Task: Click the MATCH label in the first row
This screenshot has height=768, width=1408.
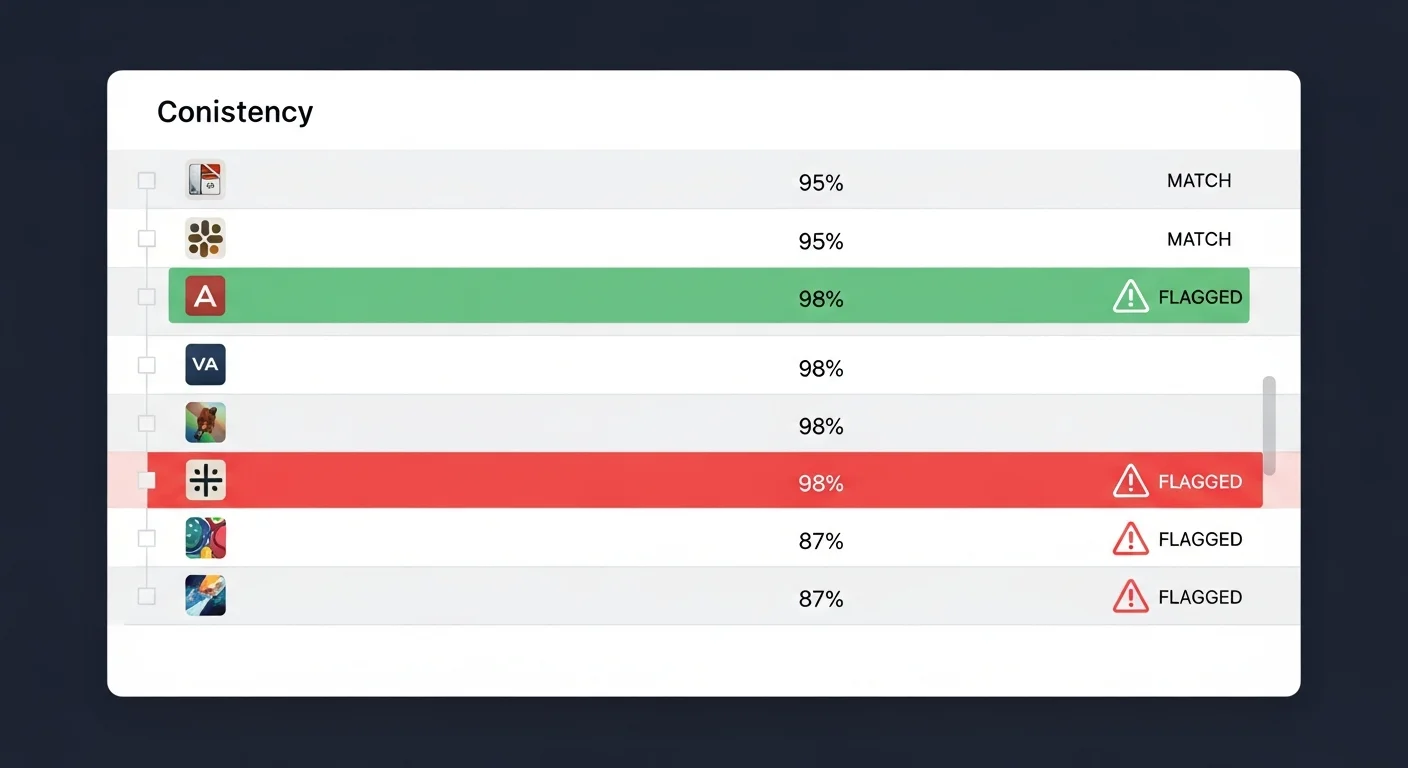Action: pos(1199,181)
